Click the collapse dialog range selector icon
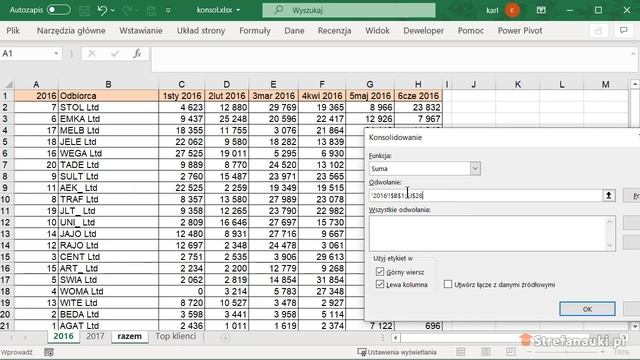Viewport: 640px width, 360px height. [609, 196]
